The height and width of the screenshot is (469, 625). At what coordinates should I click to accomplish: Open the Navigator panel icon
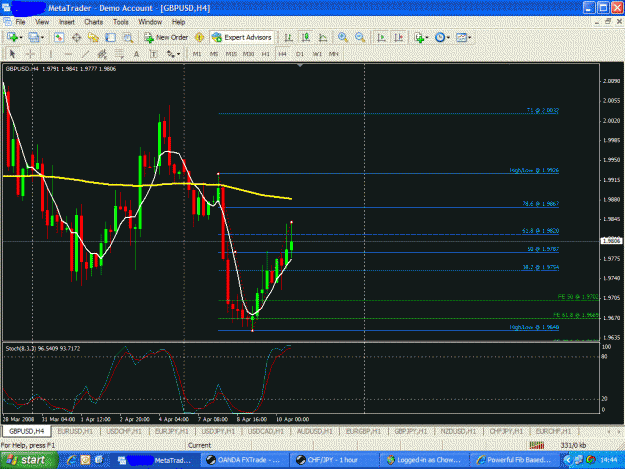[x=93, y=37]
